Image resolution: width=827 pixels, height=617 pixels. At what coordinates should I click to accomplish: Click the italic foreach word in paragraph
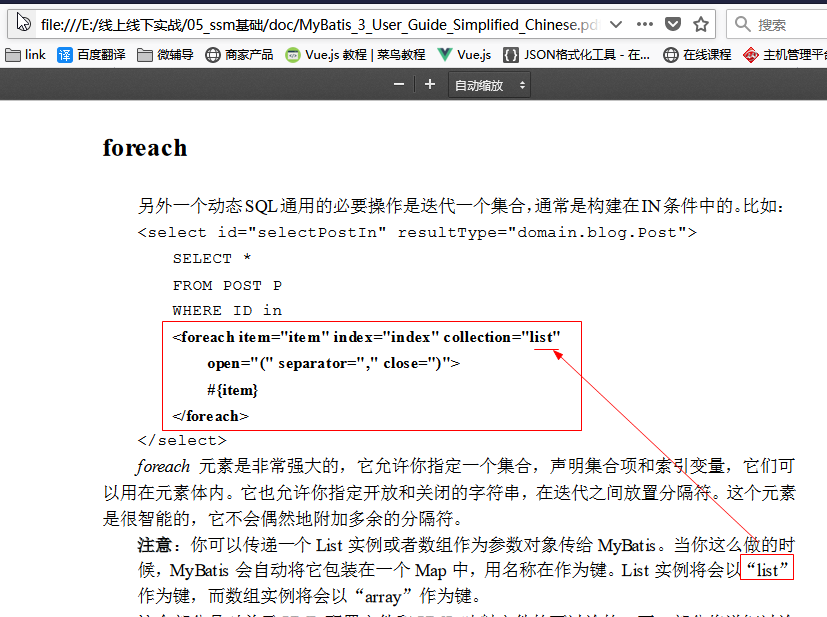pos(163,466)
